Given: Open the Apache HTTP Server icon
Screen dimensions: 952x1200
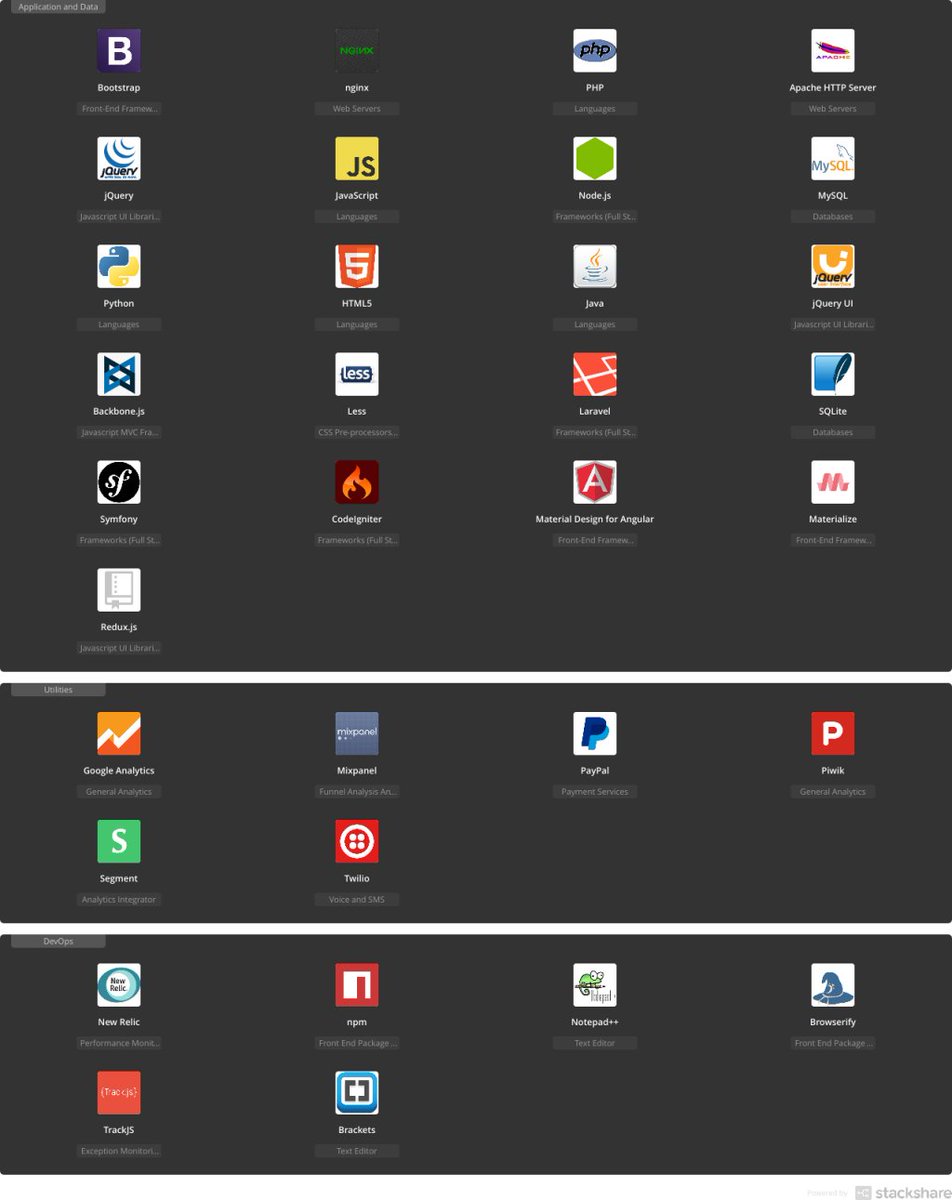Looking at the screenshot, I should click(833, 50).
